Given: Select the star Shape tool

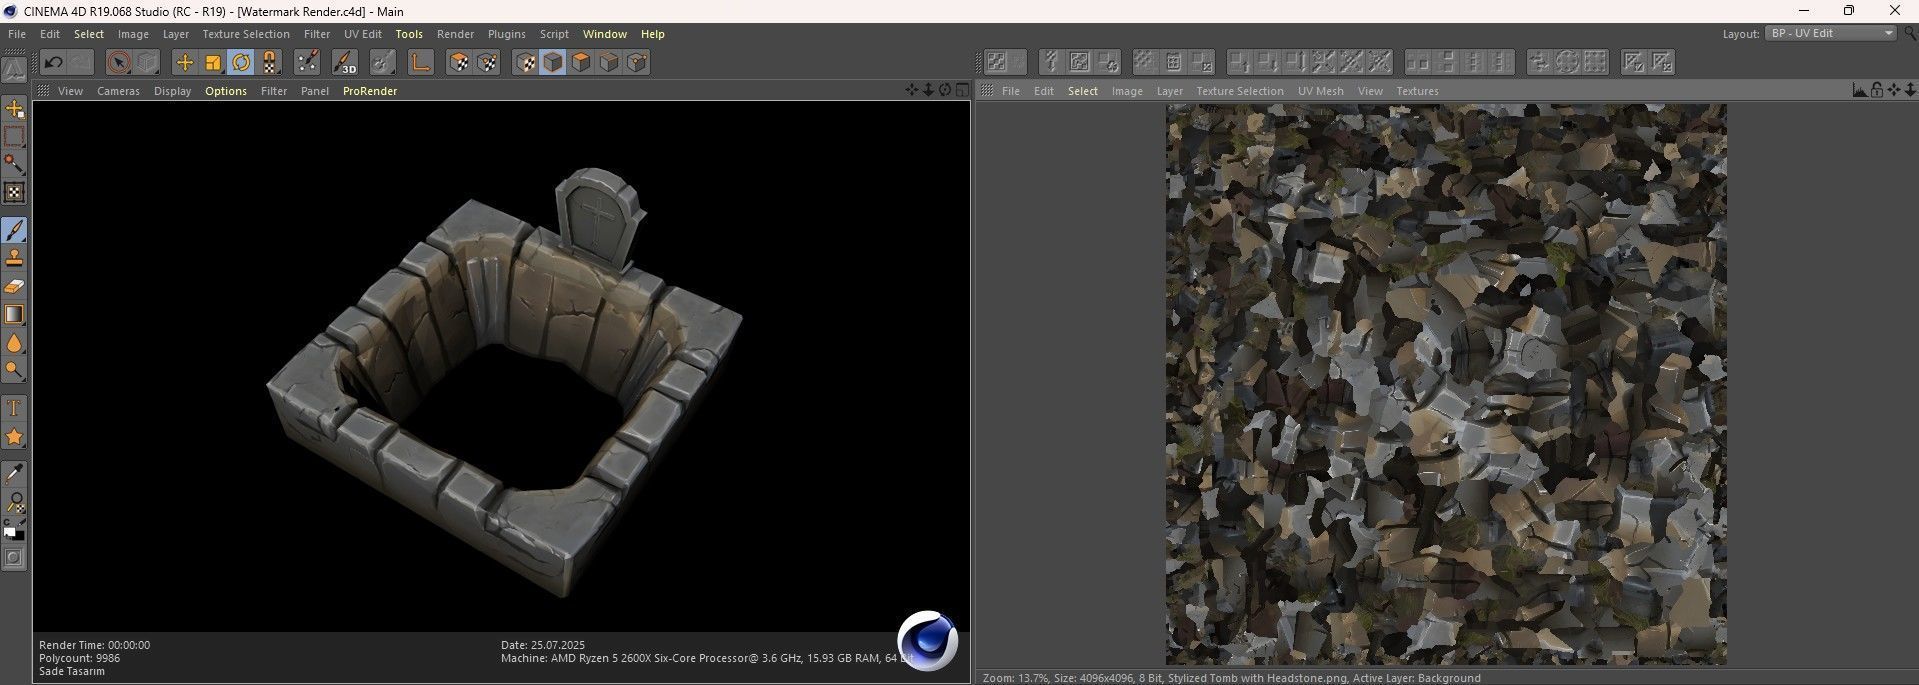Looking at the screenshot, I should (14, 437).
